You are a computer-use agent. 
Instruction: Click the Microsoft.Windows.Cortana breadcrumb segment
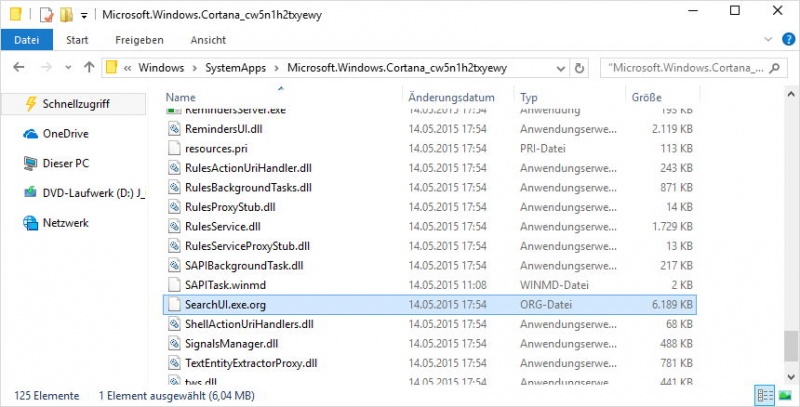click(397, 68)
